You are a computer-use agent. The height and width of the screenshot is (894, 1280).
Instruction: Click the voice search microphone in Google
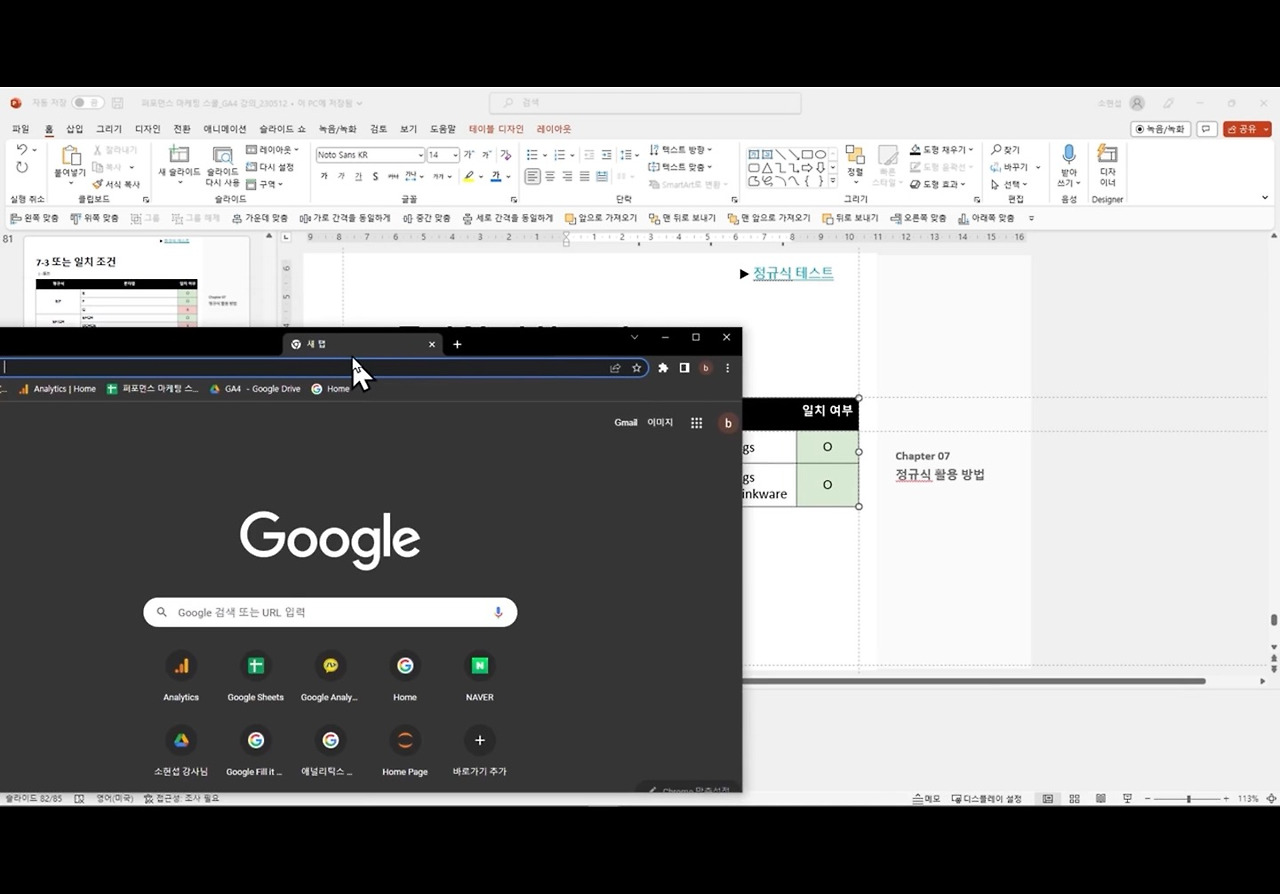pyautogui.click(x=498, y=612)
